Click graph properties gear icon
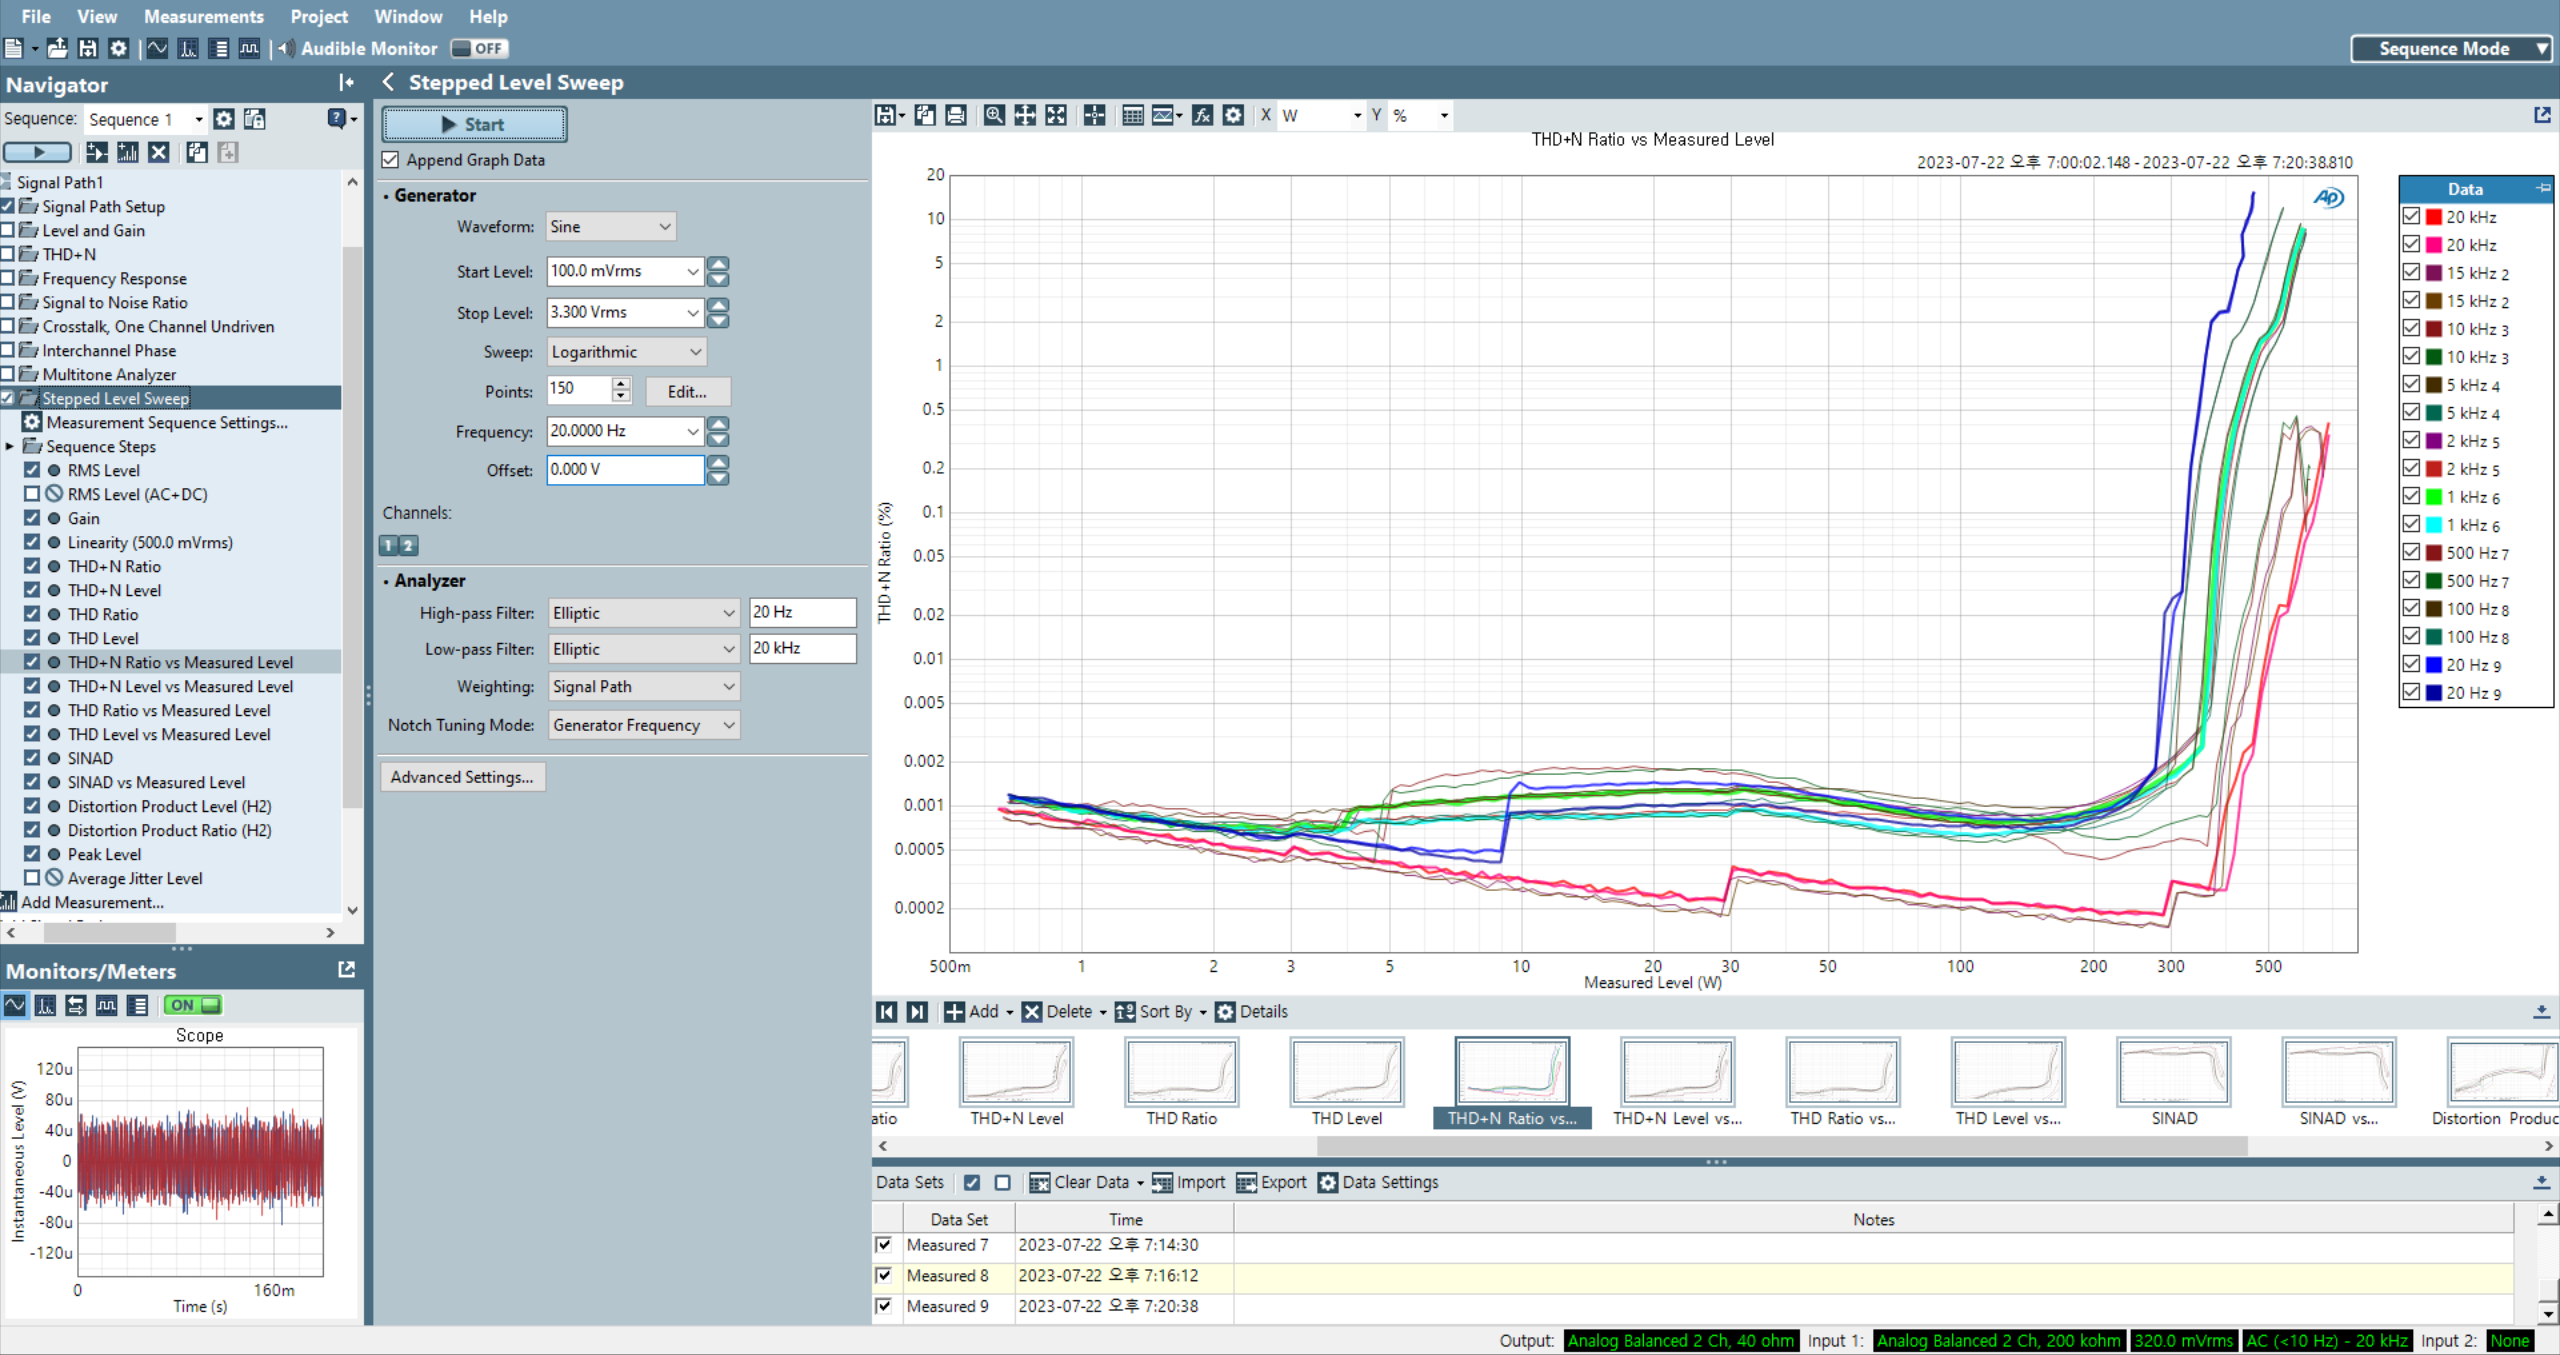 click(x=1233, y=115)
